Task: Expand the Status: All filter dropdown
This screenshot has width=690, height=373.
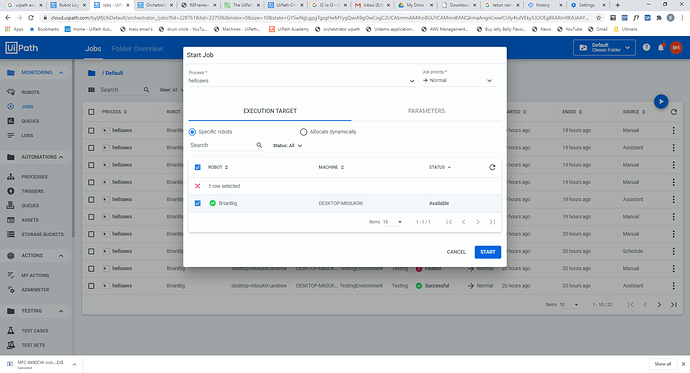Action: click(x=287, y=146)
